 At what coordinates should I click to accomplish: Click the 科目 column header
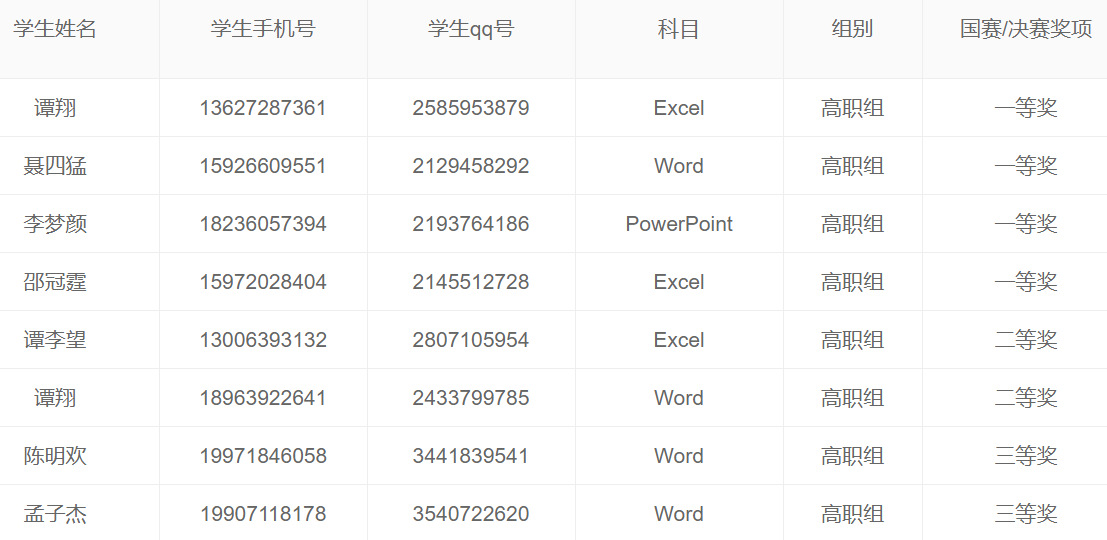678,29
